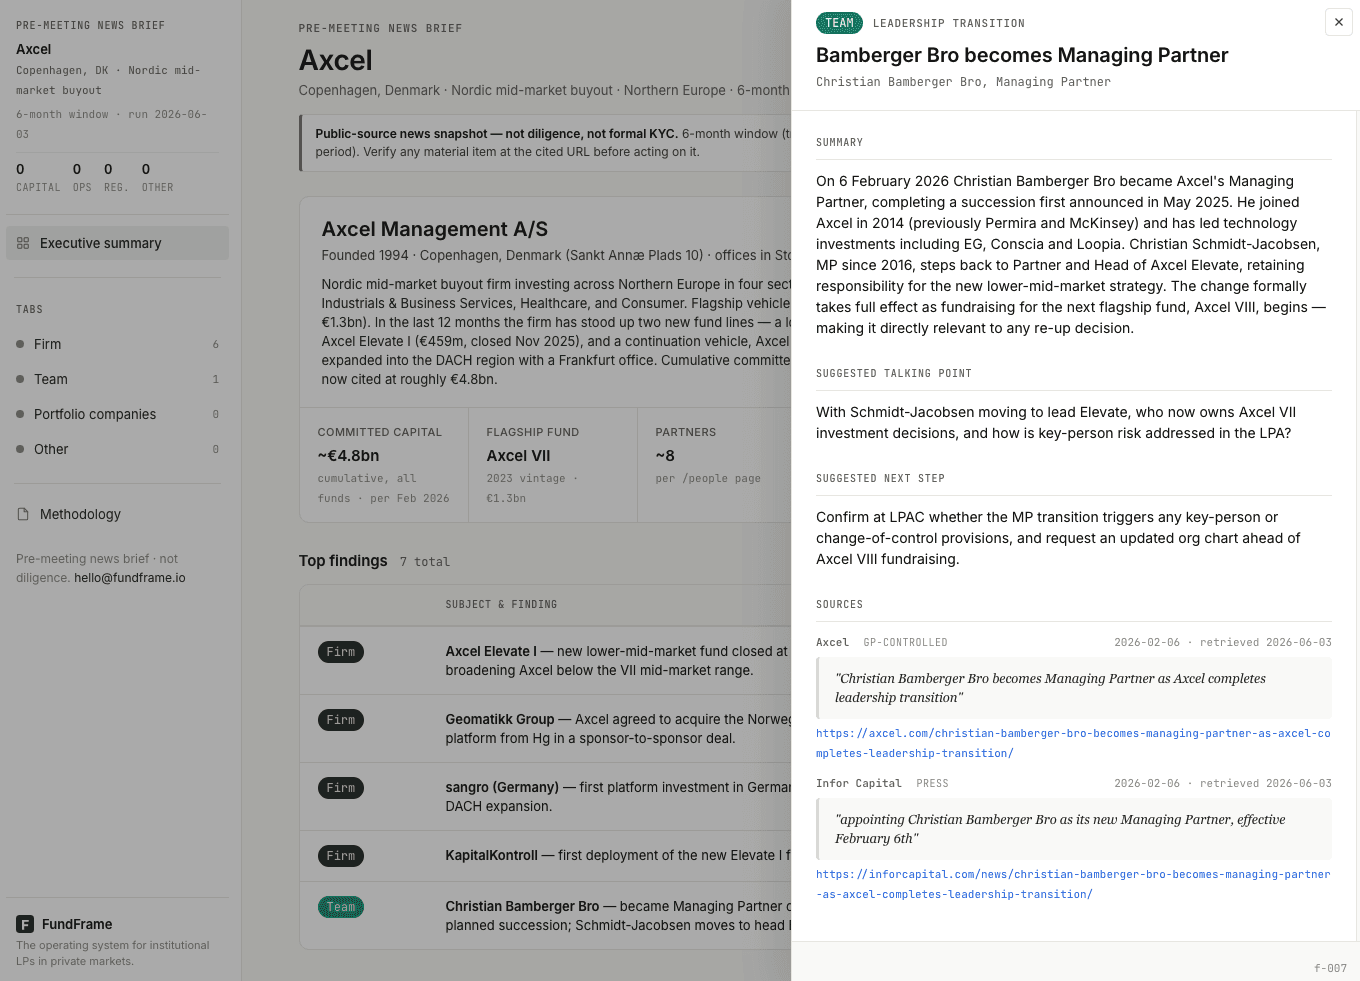Image resolution: width=1360 pixels, height=981 pixels.
Task: Open the Geomatikk Group finding row
Action: (x=545, y=729)
